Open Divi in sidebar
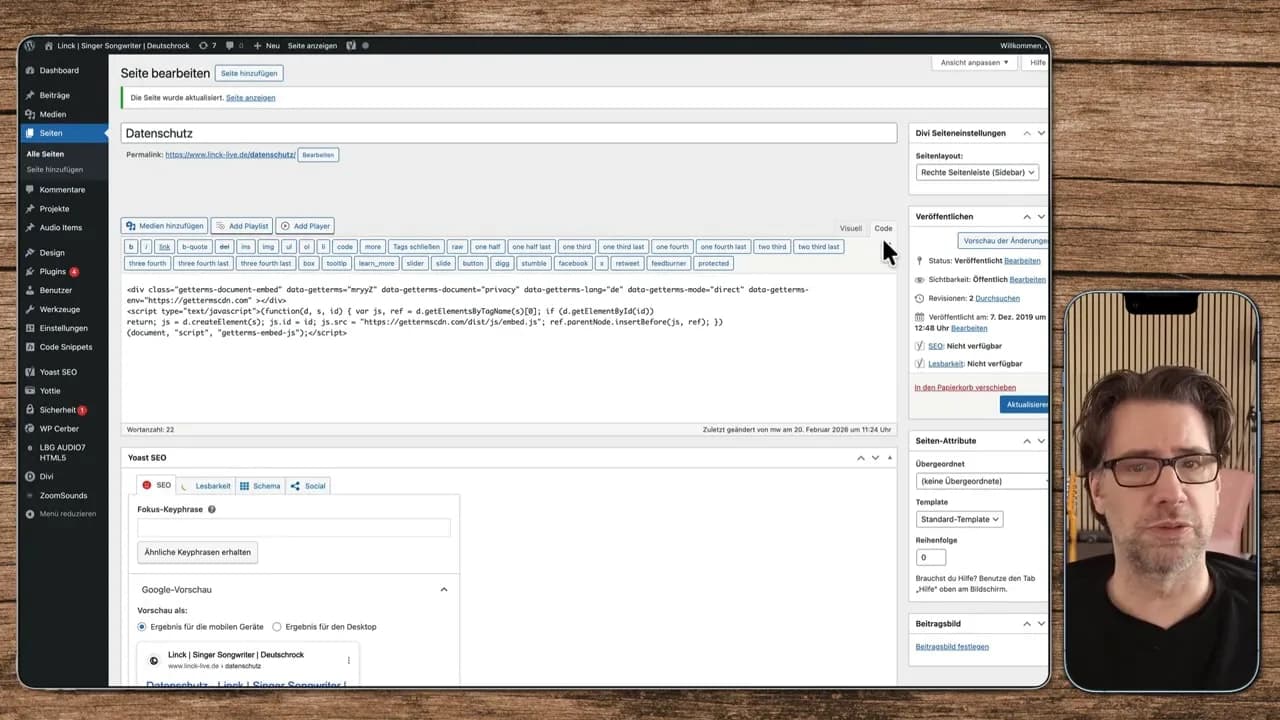The height and width of the screenshot is (720, 1280). click(x=47, y=477)
